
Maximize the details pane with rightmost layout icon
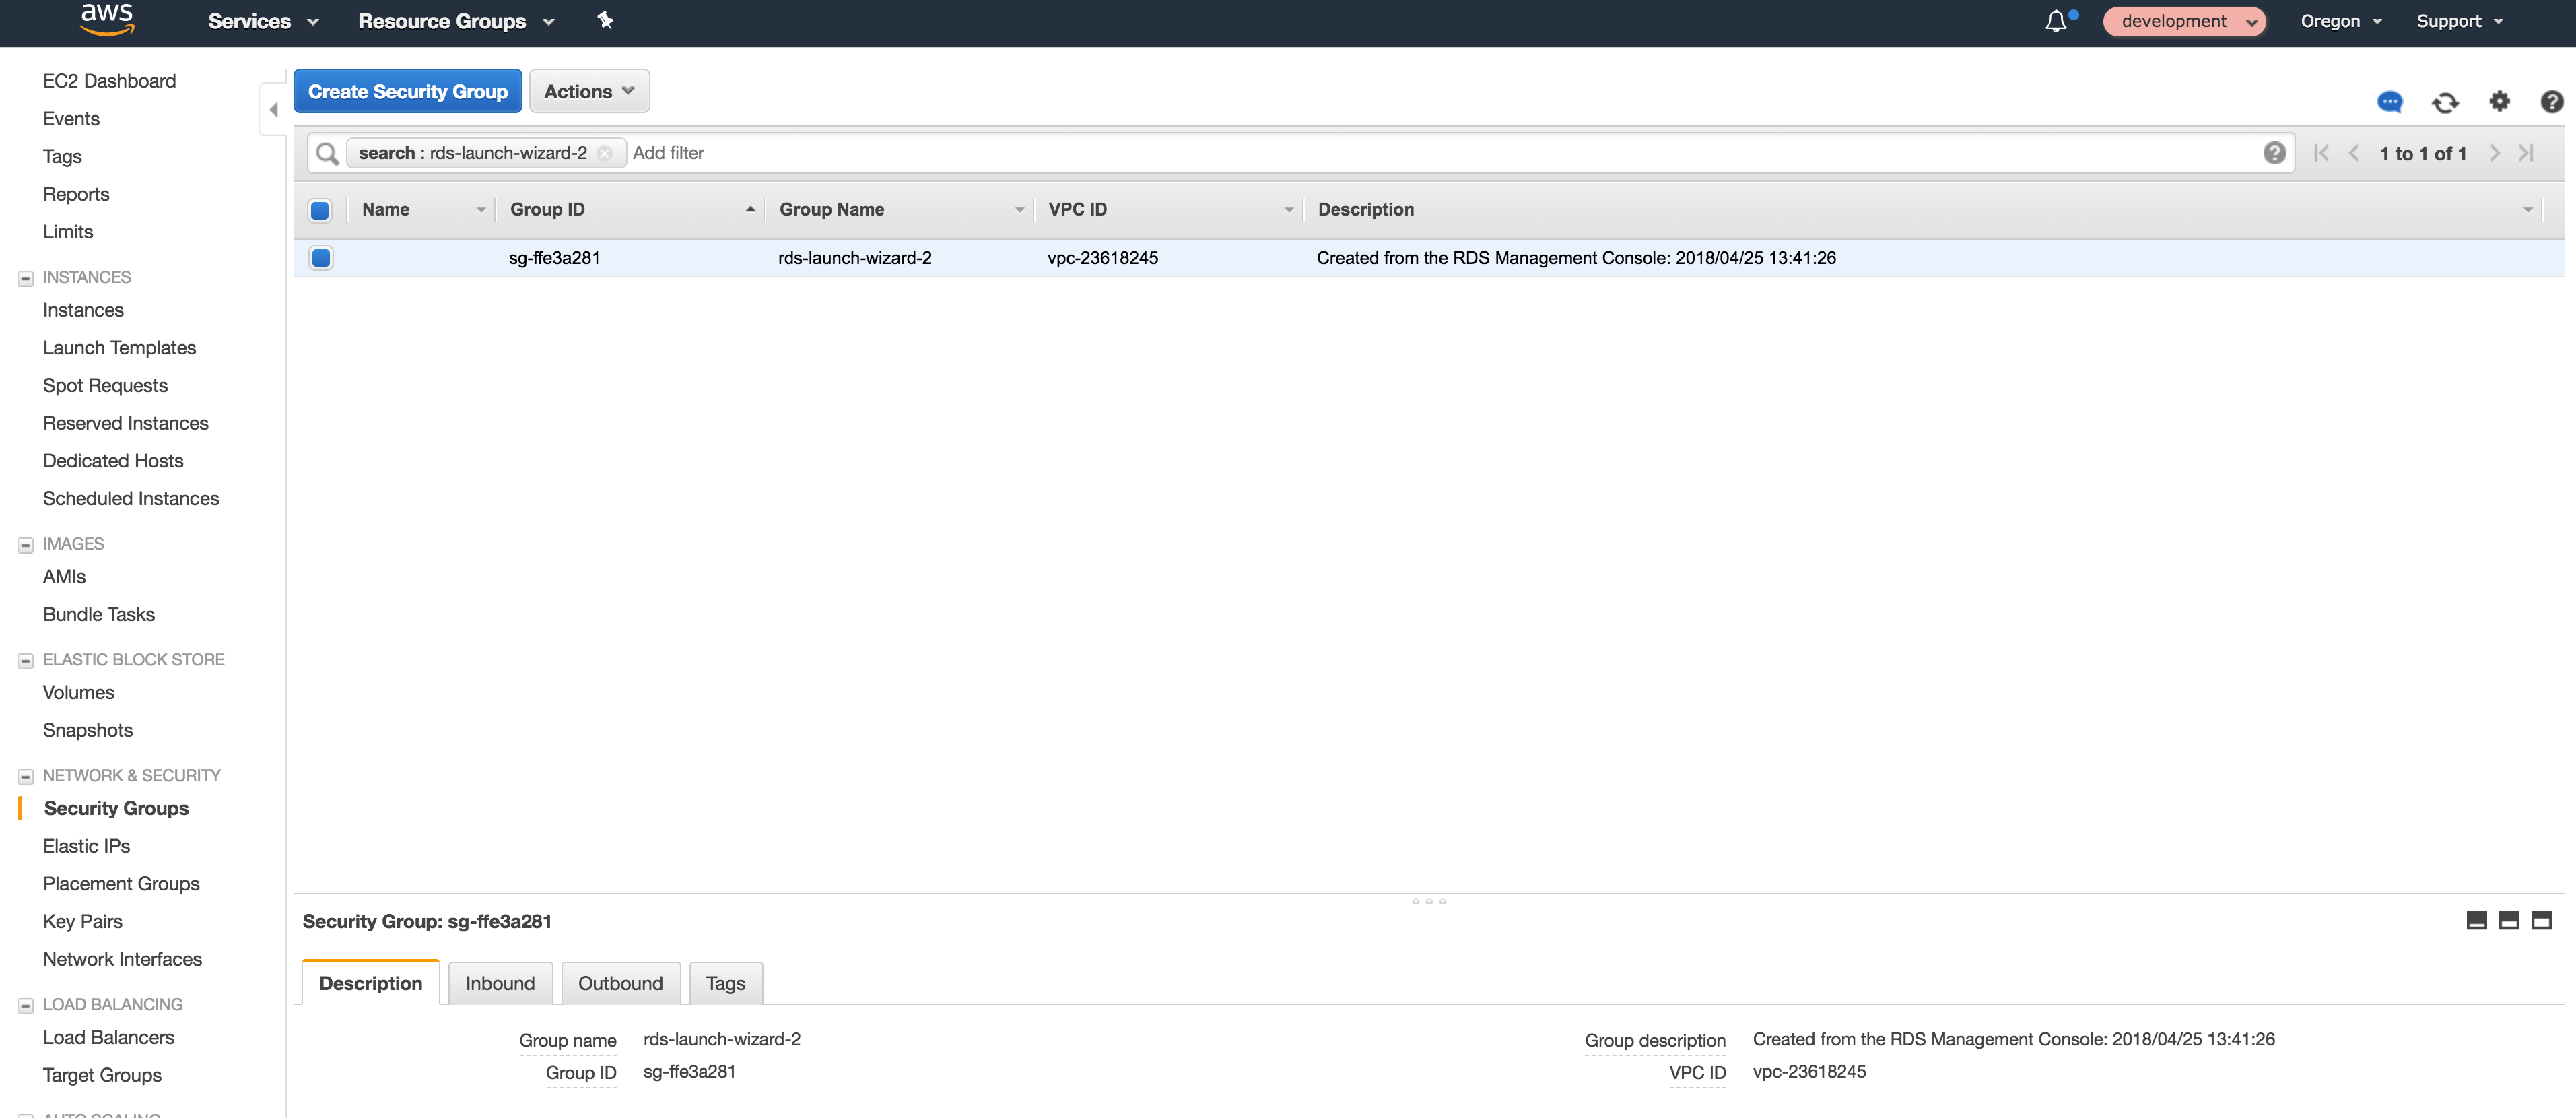coord(2541,920)
